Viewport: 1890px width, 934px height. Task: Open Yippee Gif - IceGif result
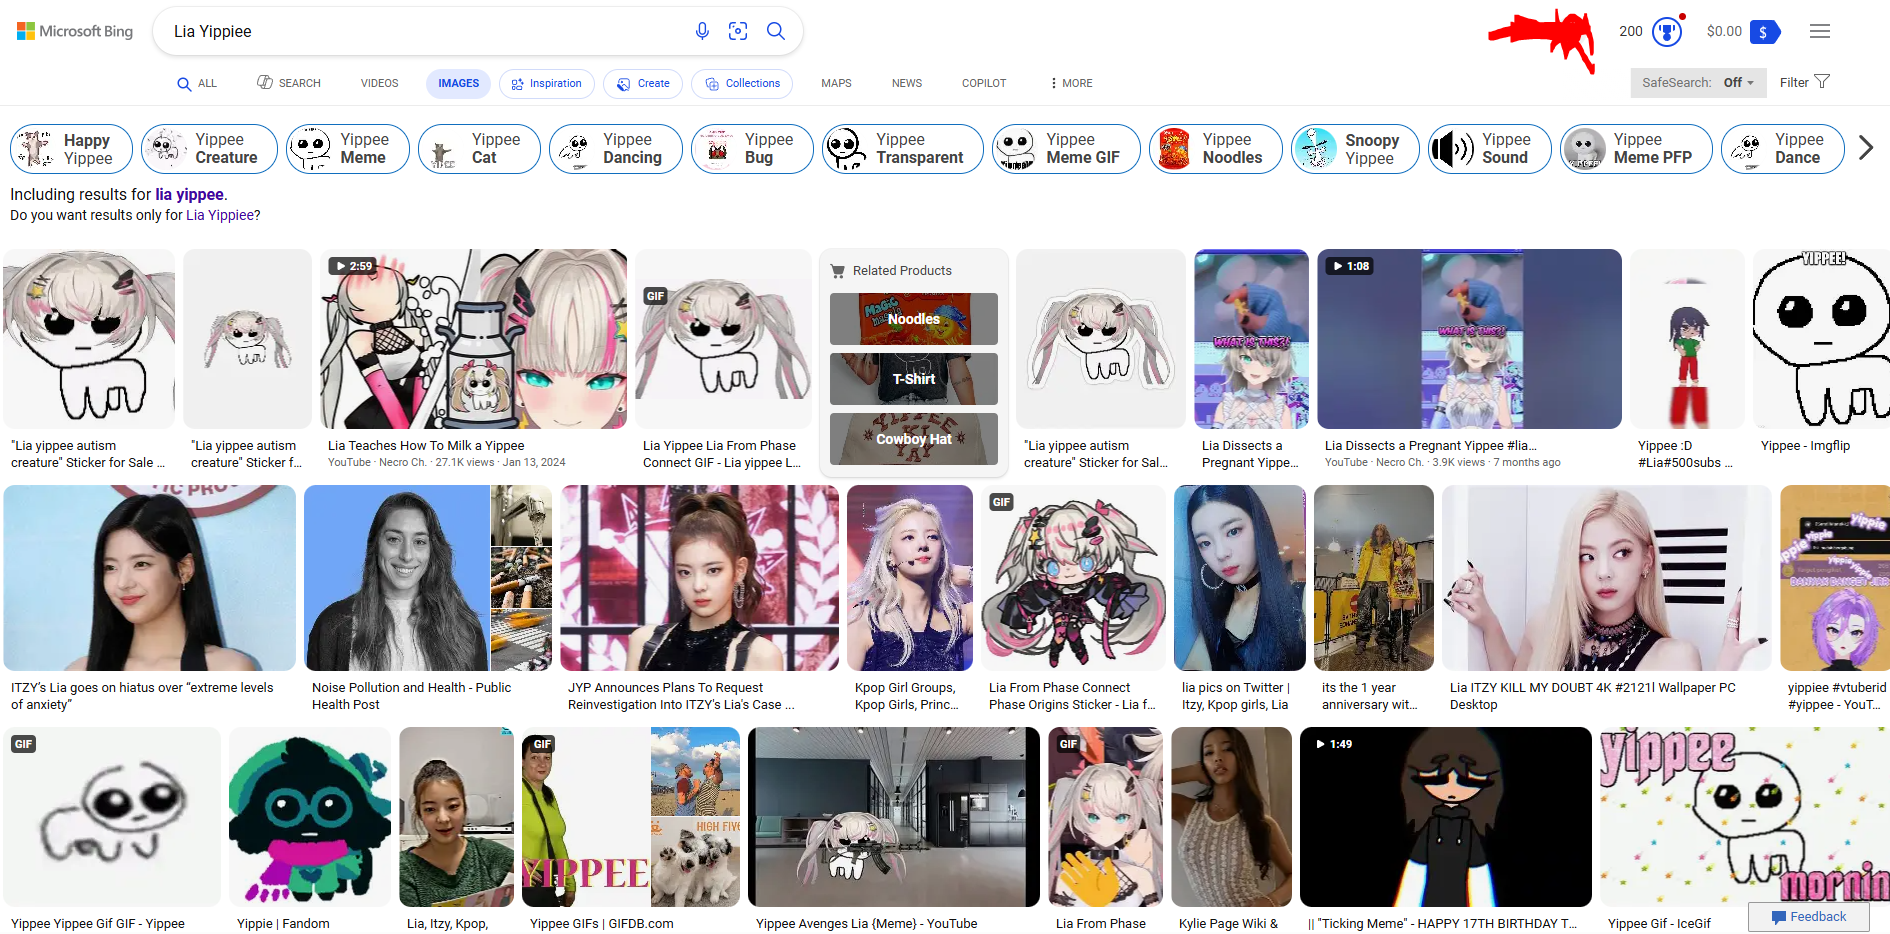click(1745, 817)
